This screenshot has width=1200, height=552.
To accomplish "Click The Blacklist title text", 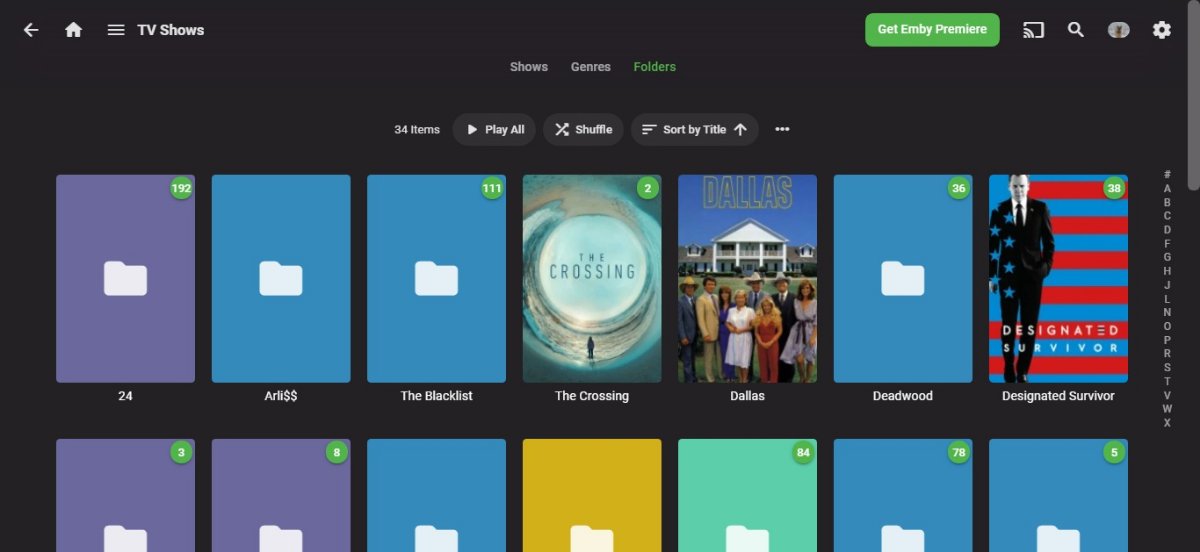I will (x=436, y=396).
